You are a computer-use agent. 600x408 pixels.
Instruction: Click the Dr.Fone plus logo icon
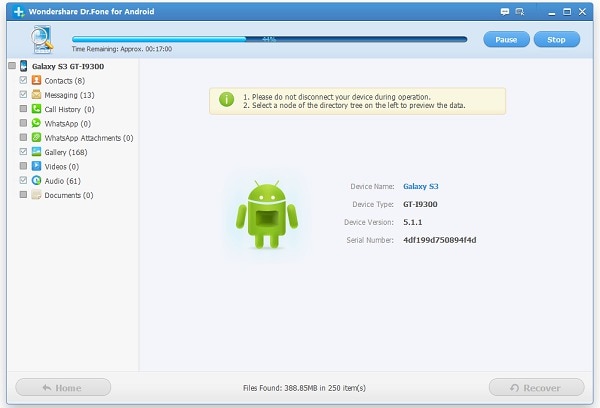tap(18, 11)
